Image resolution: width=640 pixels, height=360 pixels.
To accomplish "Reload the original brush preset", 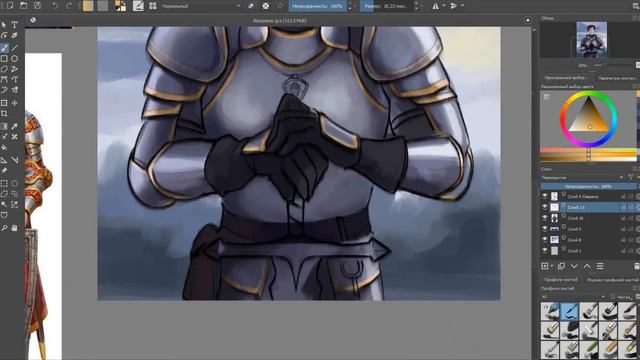I will tap(280, 6).
